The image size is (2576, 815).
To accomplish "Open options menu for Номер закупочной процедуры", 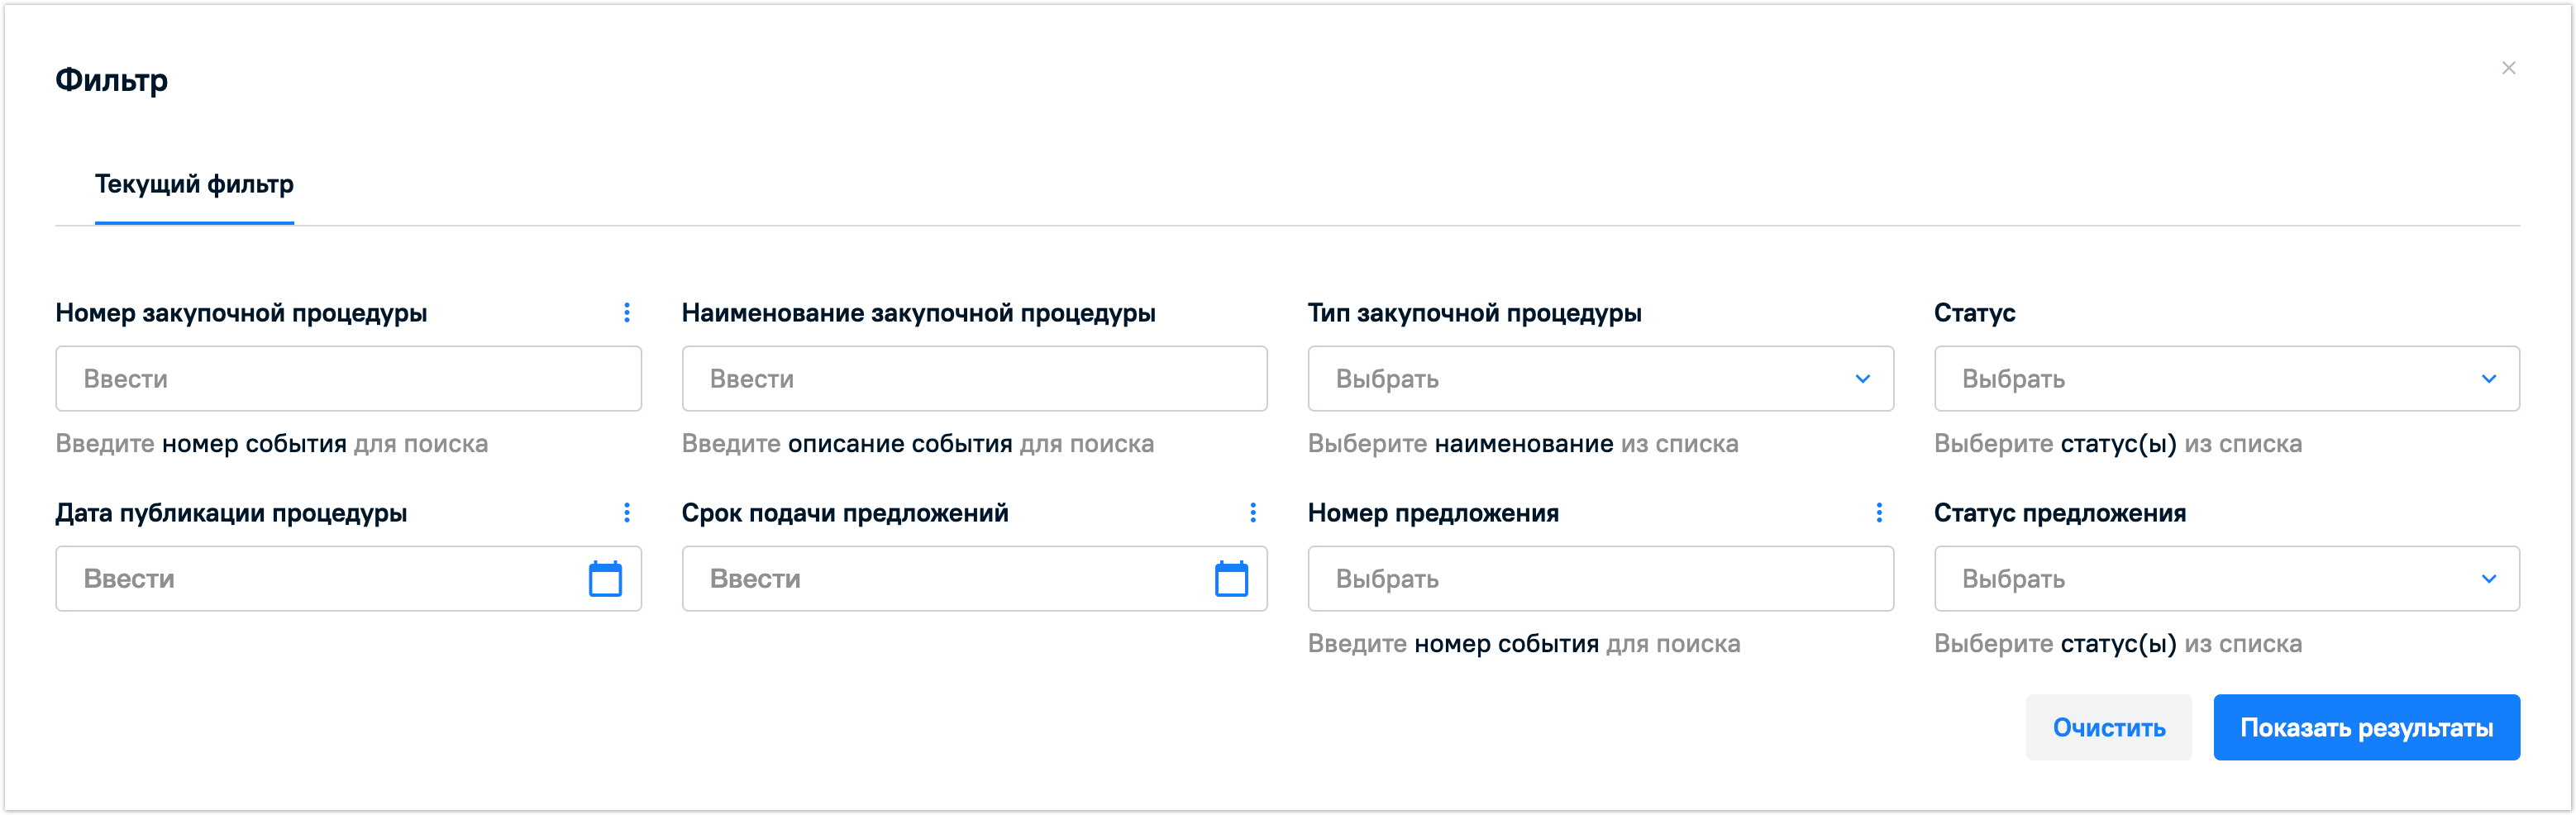I will [627, 313].
